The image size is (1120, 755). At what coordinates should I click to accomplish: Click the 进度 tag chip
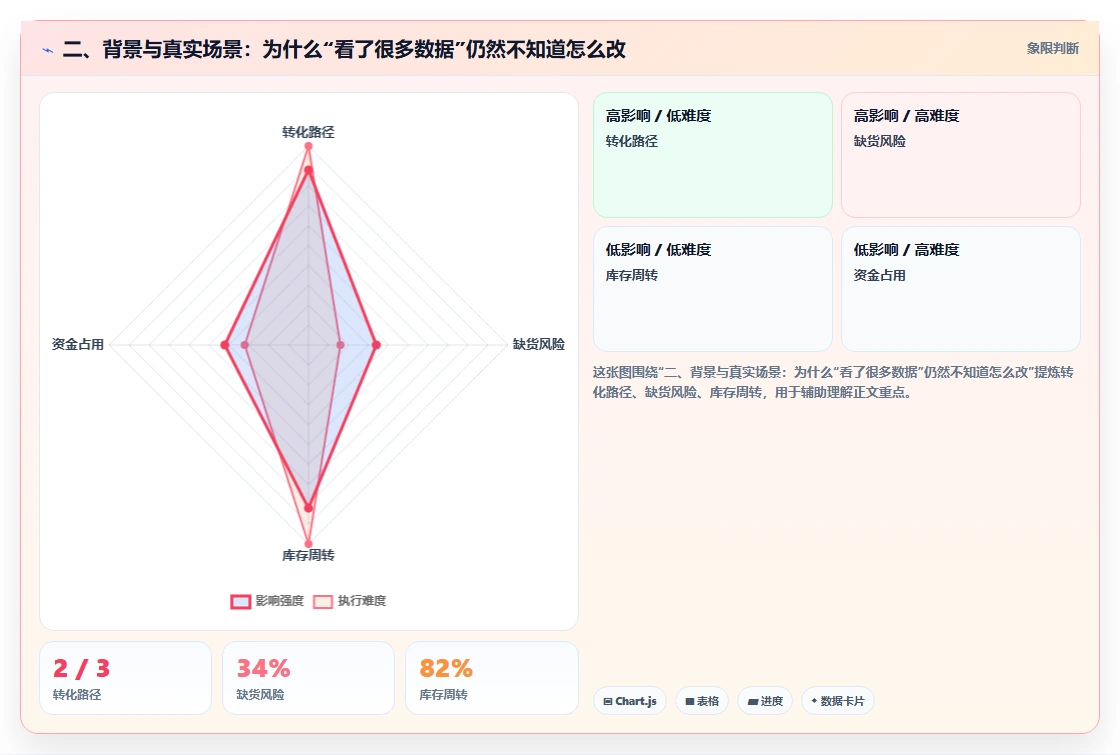(x=765, y=701)
